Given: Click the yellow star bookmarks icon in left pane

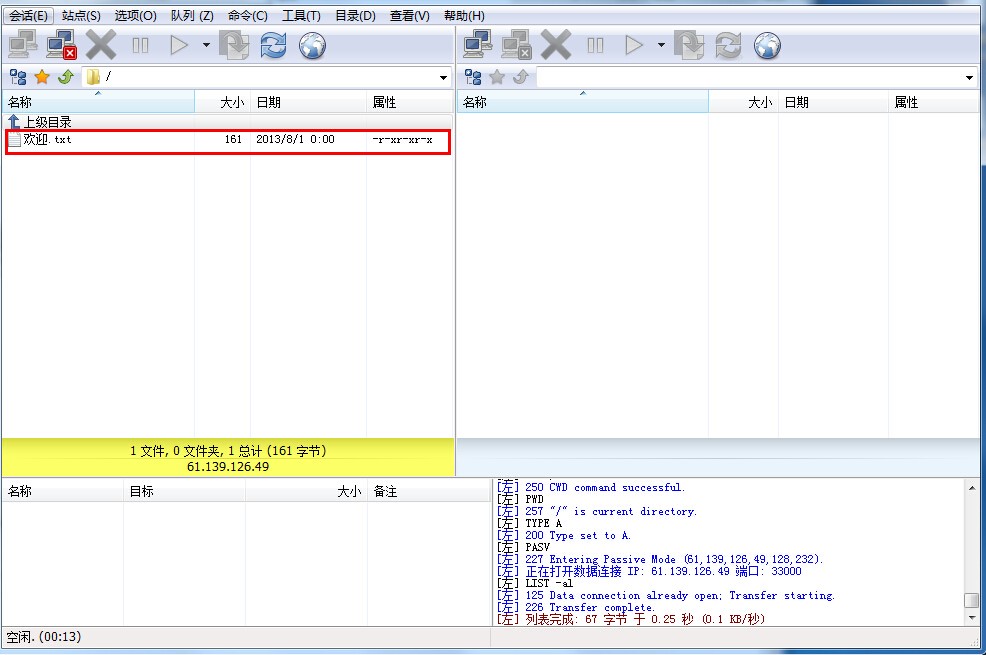Looking at the screenshot, I should click(x=42, y=77).
